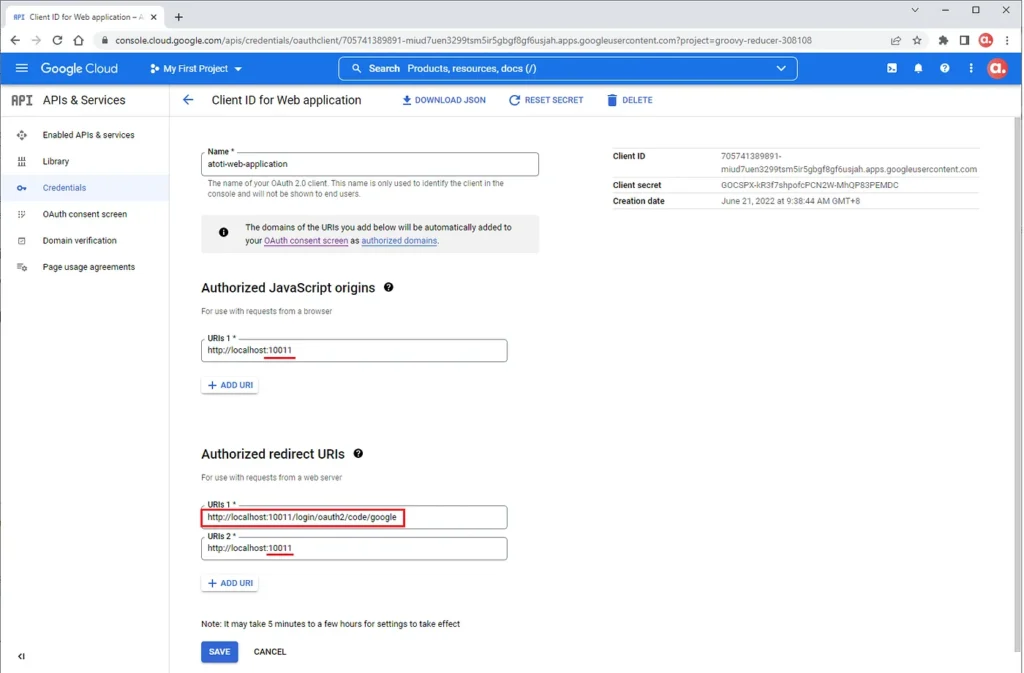Click the Credentials key icon

pos(22,188)
